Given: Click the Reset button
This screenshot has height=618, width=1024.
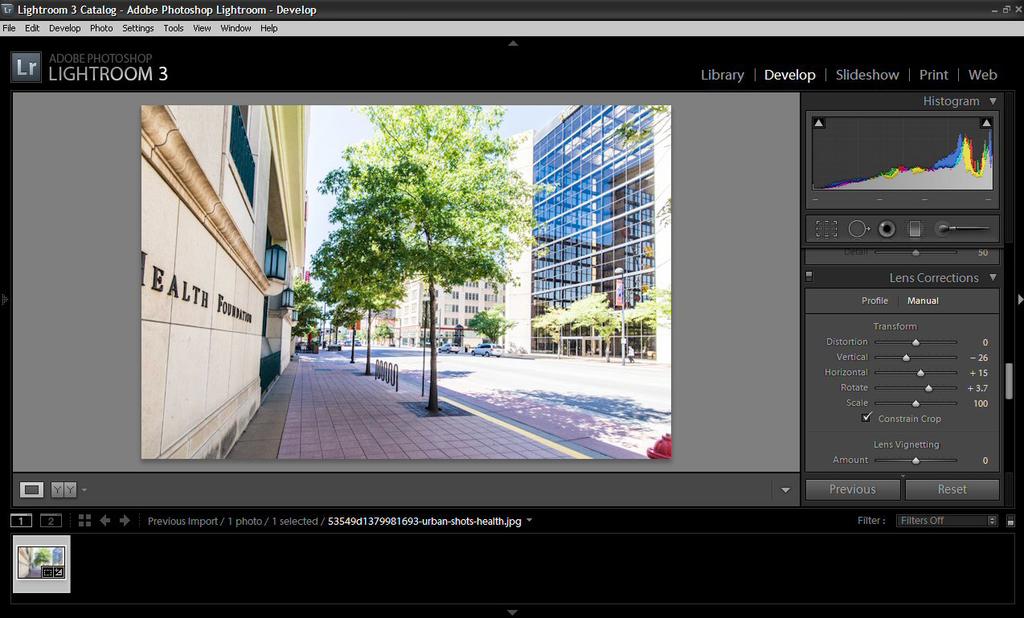Looking at the screenshot, I should tap(951, 489).
